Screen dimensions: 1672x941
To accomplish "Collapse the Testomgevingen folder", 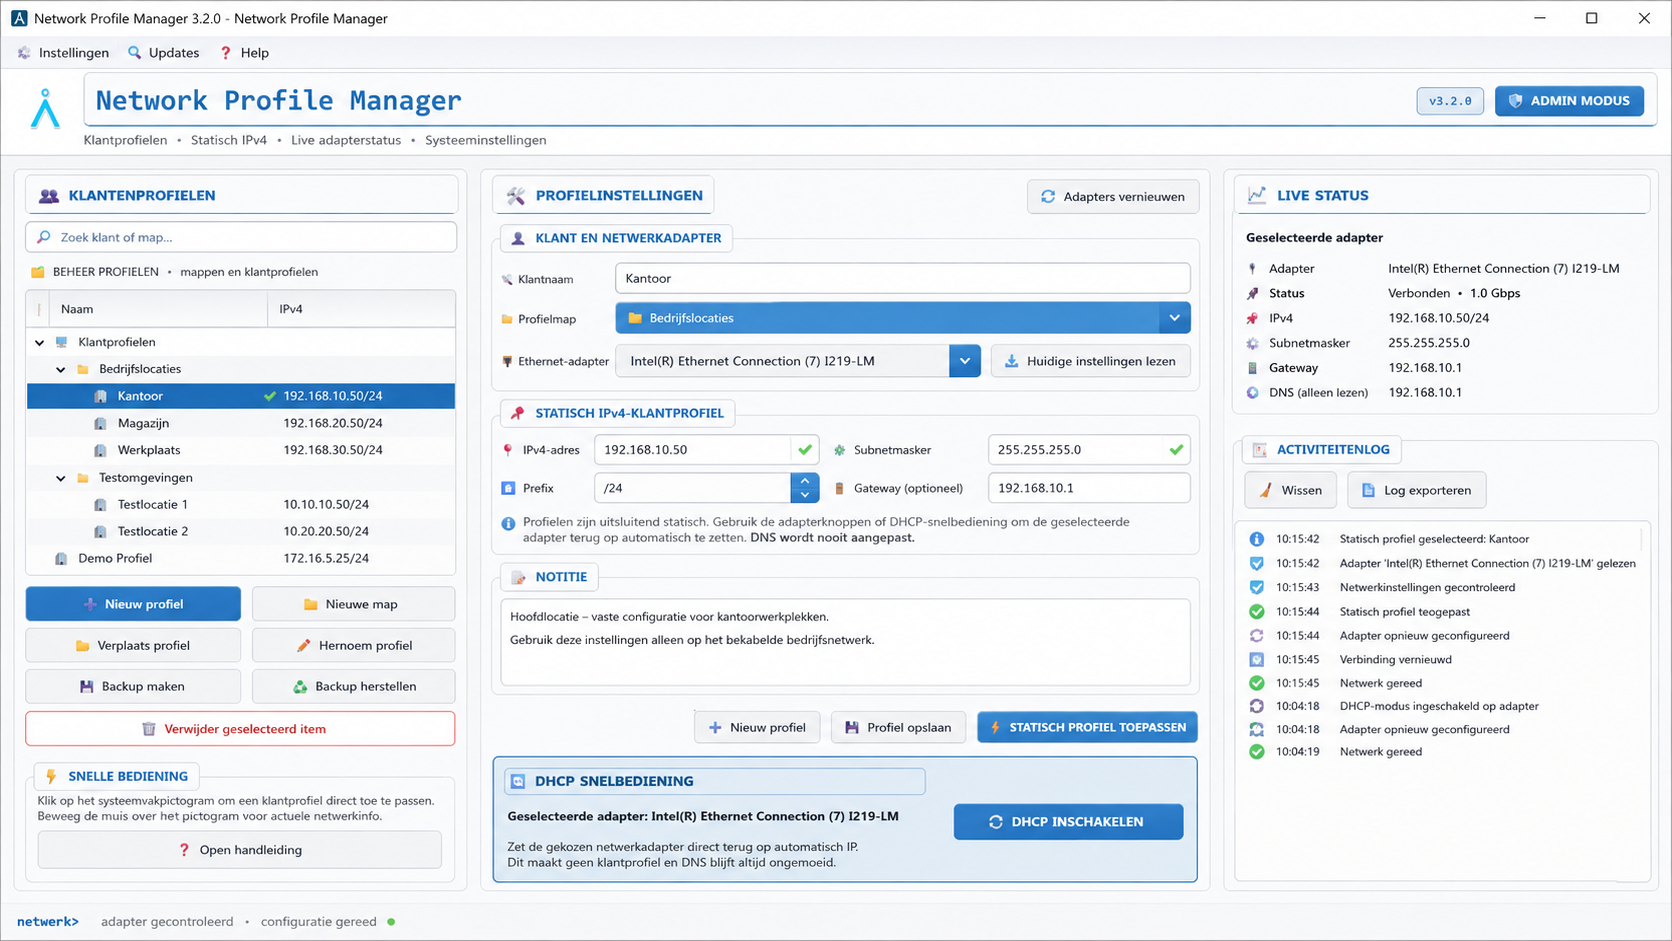I will tap(61, 478).
